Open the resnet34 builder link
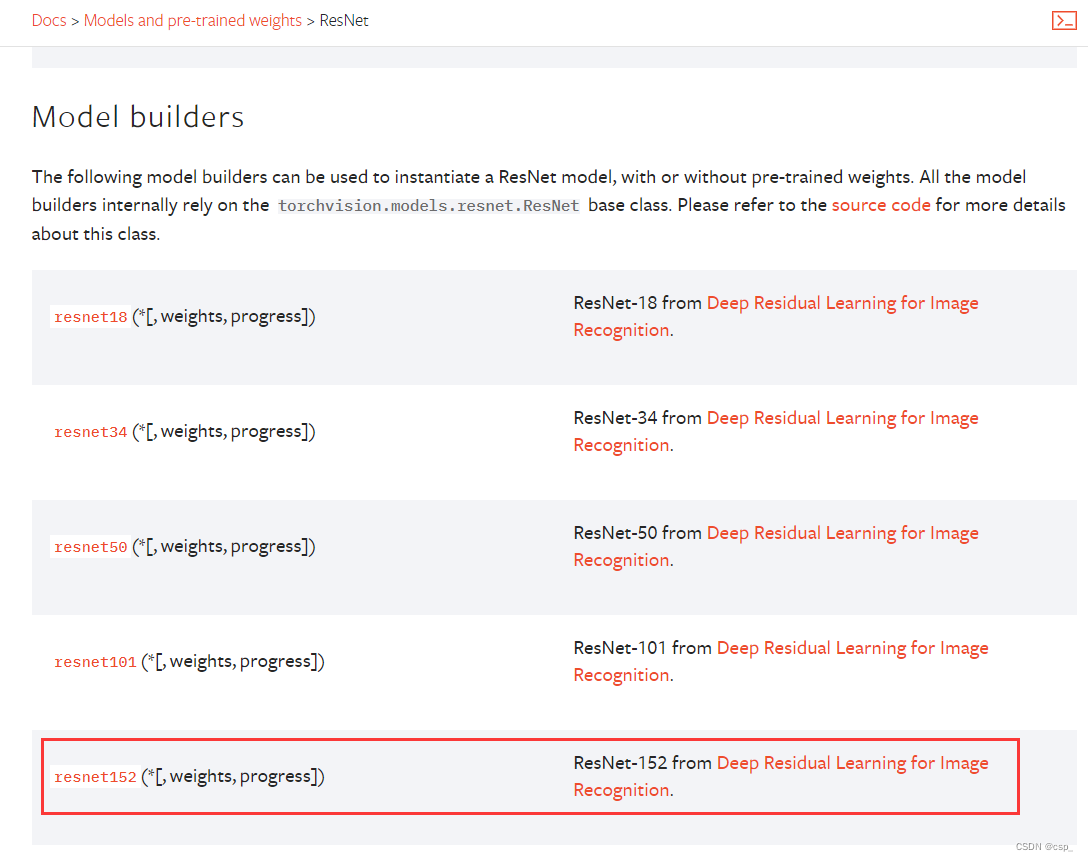This screenshot has width=1088, height=861. click(x=91, y=432)
